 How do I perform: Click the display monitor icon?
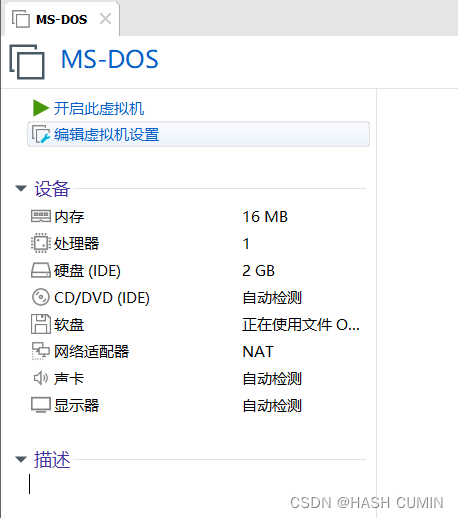point(41,405)
